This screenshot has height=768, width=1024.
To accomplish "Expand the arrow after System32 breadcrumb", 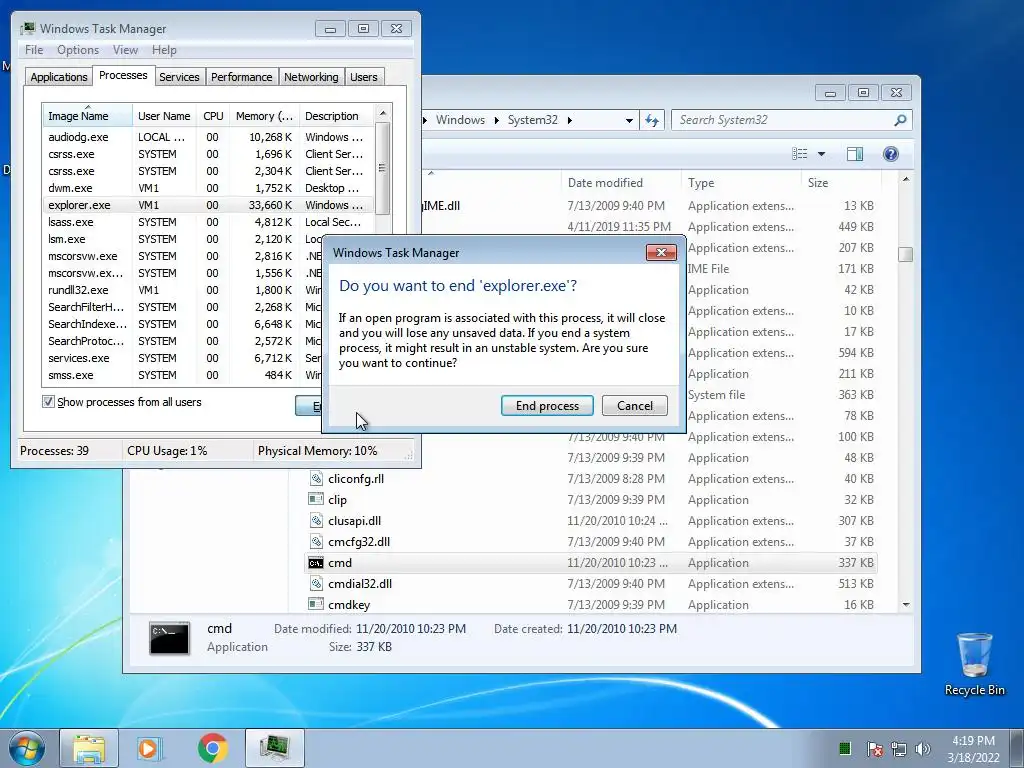I will coord(569,120).
